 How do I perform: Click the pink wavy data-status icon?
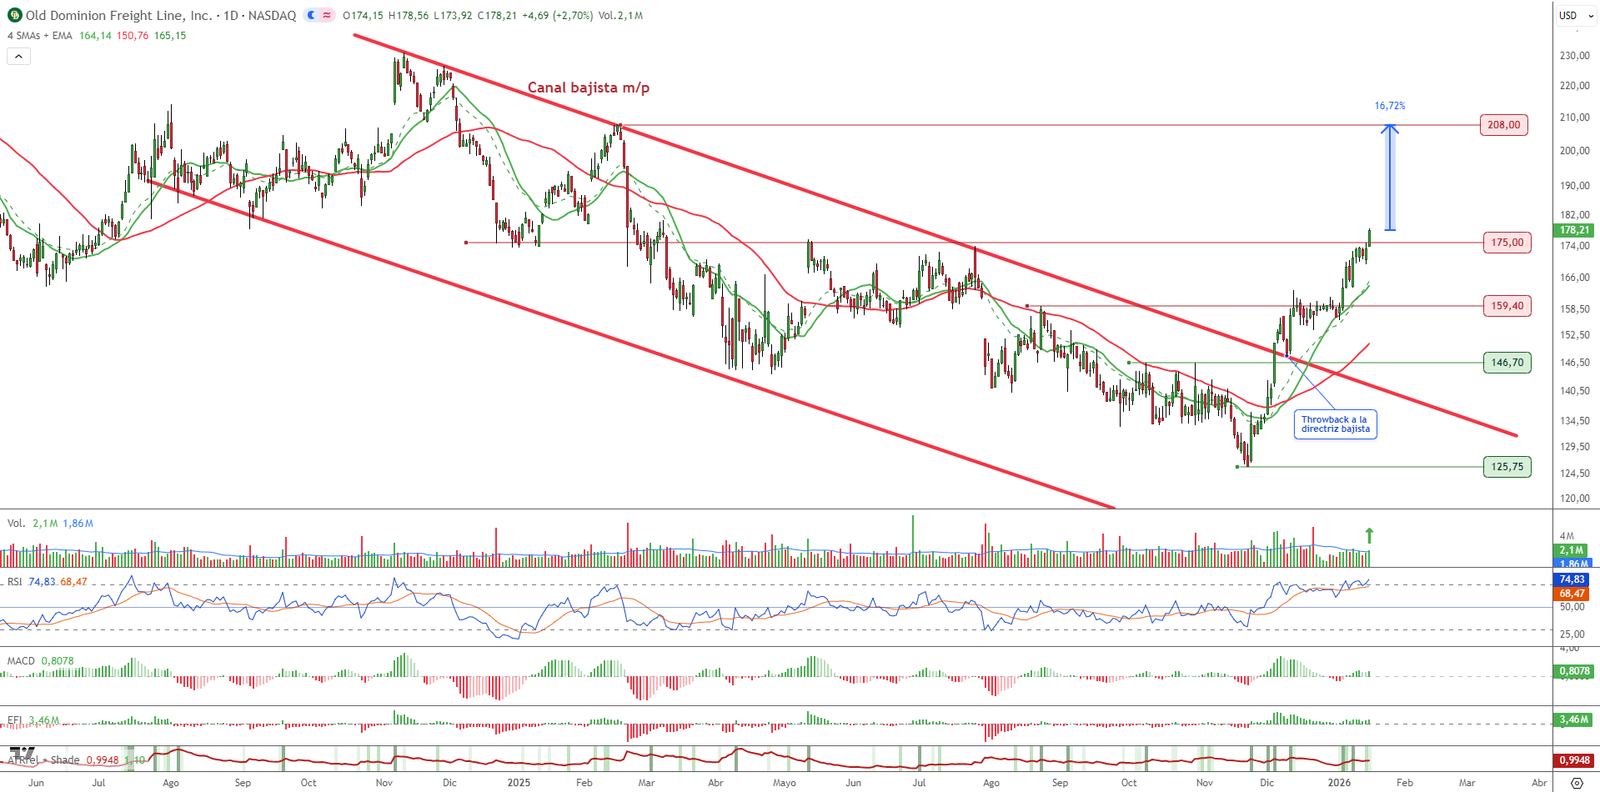(x=327, y=16)
